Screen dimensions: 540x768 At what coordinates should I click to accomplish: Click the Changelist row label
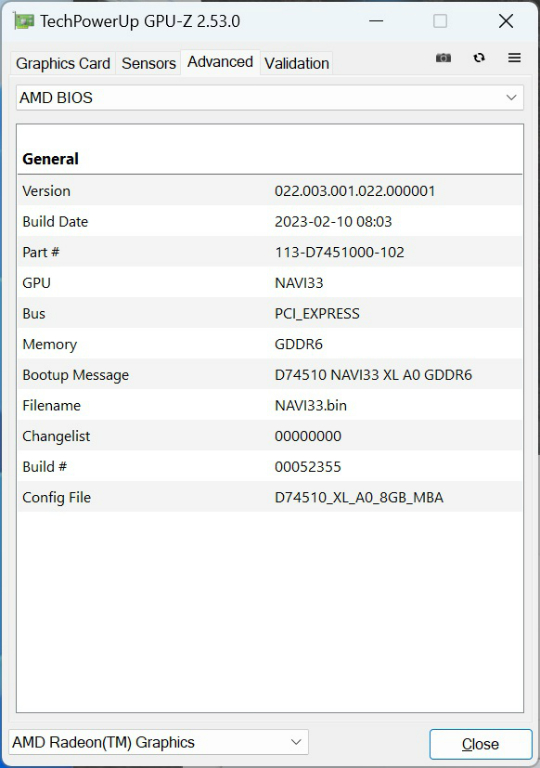click(x=56, y=436)
